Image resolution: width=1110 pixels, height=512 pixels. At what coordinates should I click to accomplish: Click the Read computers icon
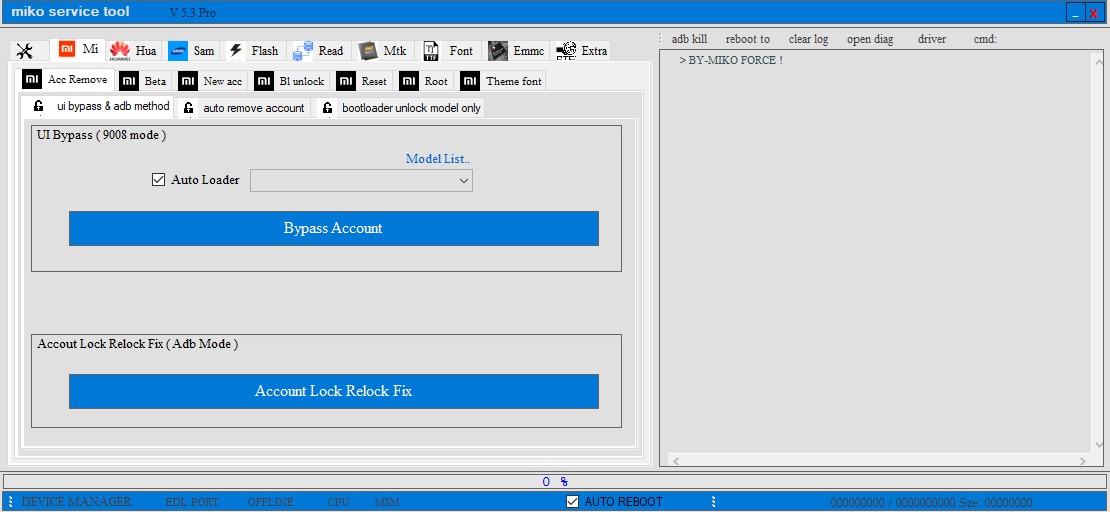pyautogui.click(x=303, y=51)
